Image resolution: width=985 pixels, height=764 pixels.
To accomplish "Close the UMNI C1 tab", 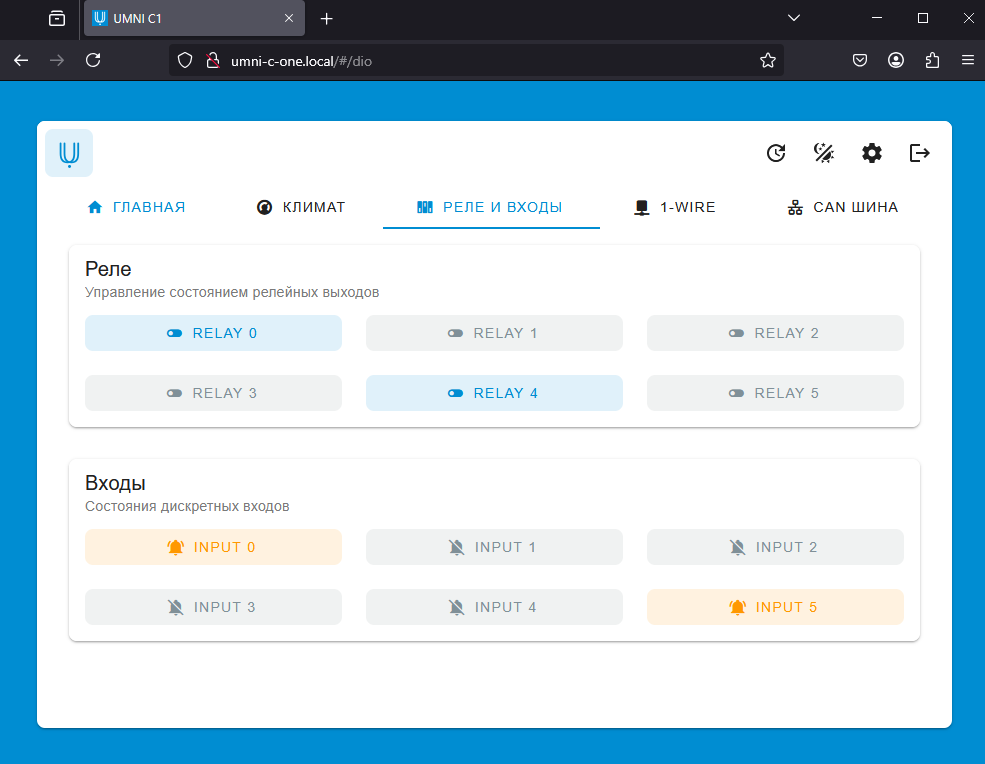I will (x=289, y=18).
